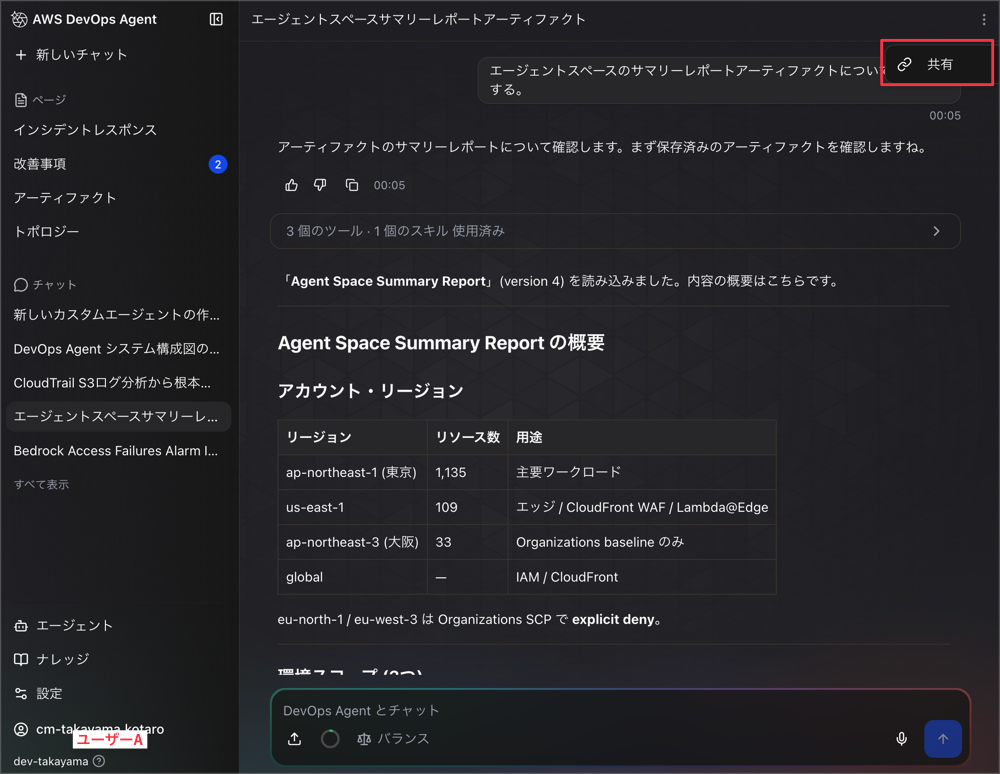Click the ap-northeast-1 (東京) table cell
The image size is (1000, 774).
click(352, 472)
